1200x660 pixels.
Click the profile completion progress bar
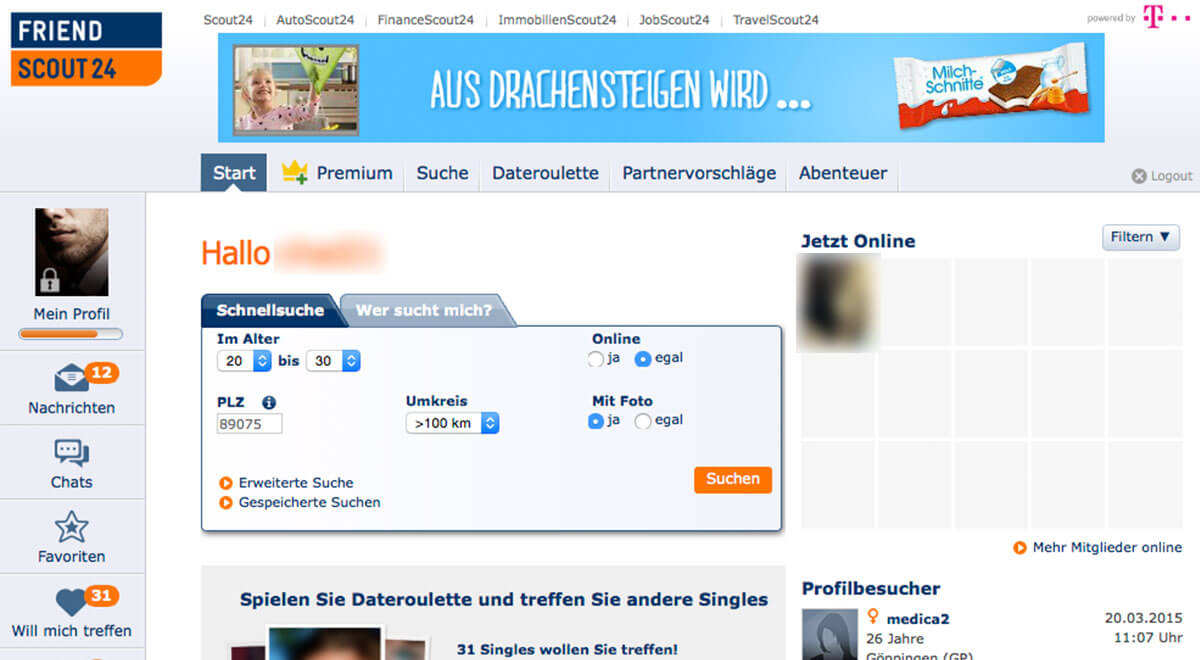tap(71, 334)
